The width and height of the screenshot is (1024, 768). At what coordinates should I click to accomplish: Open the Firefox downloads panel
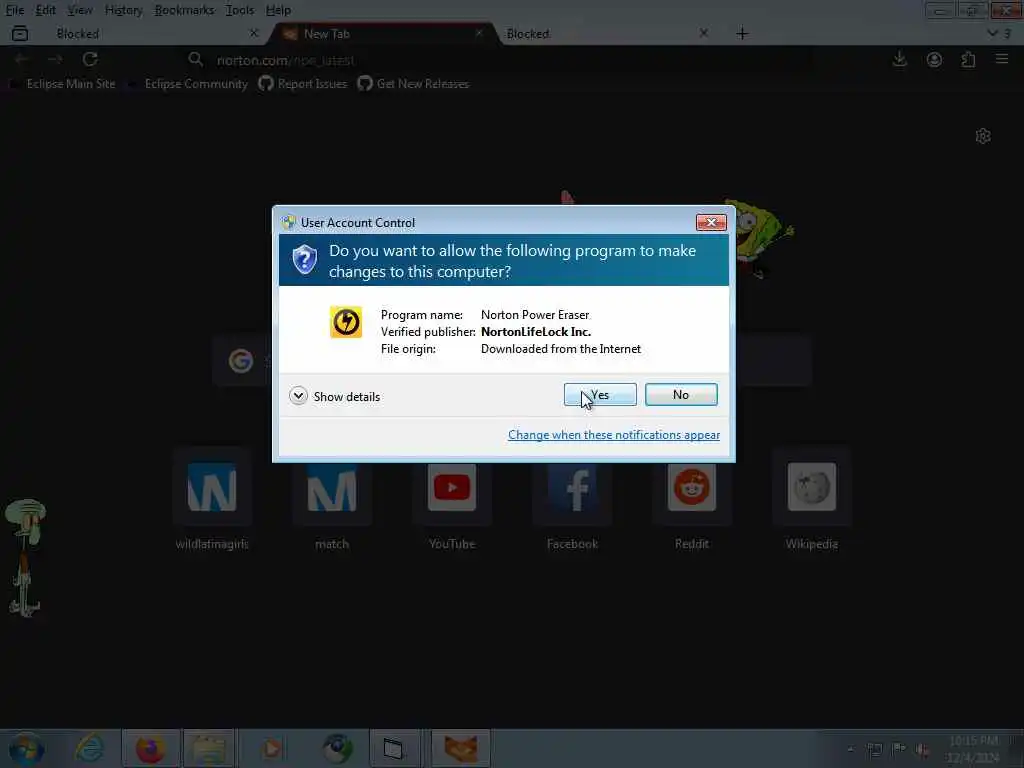(899, 59)
